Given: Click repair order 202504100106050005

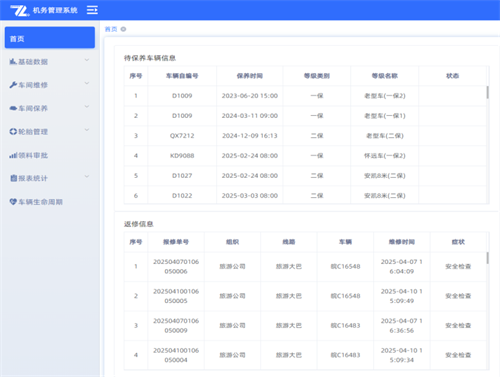Looking at the screenshot, I should (176, 296).
